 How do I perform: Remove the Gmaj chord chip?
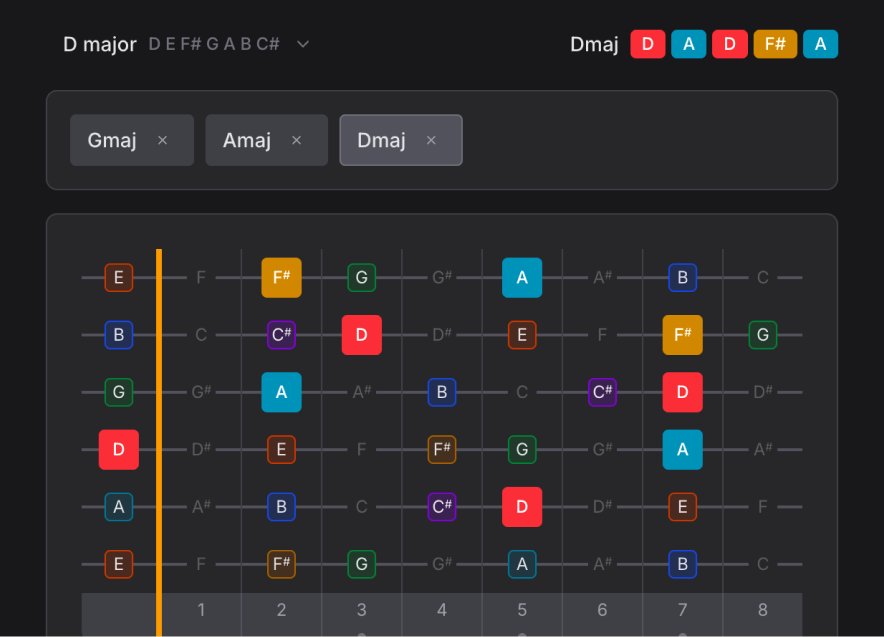pos(163,140)
